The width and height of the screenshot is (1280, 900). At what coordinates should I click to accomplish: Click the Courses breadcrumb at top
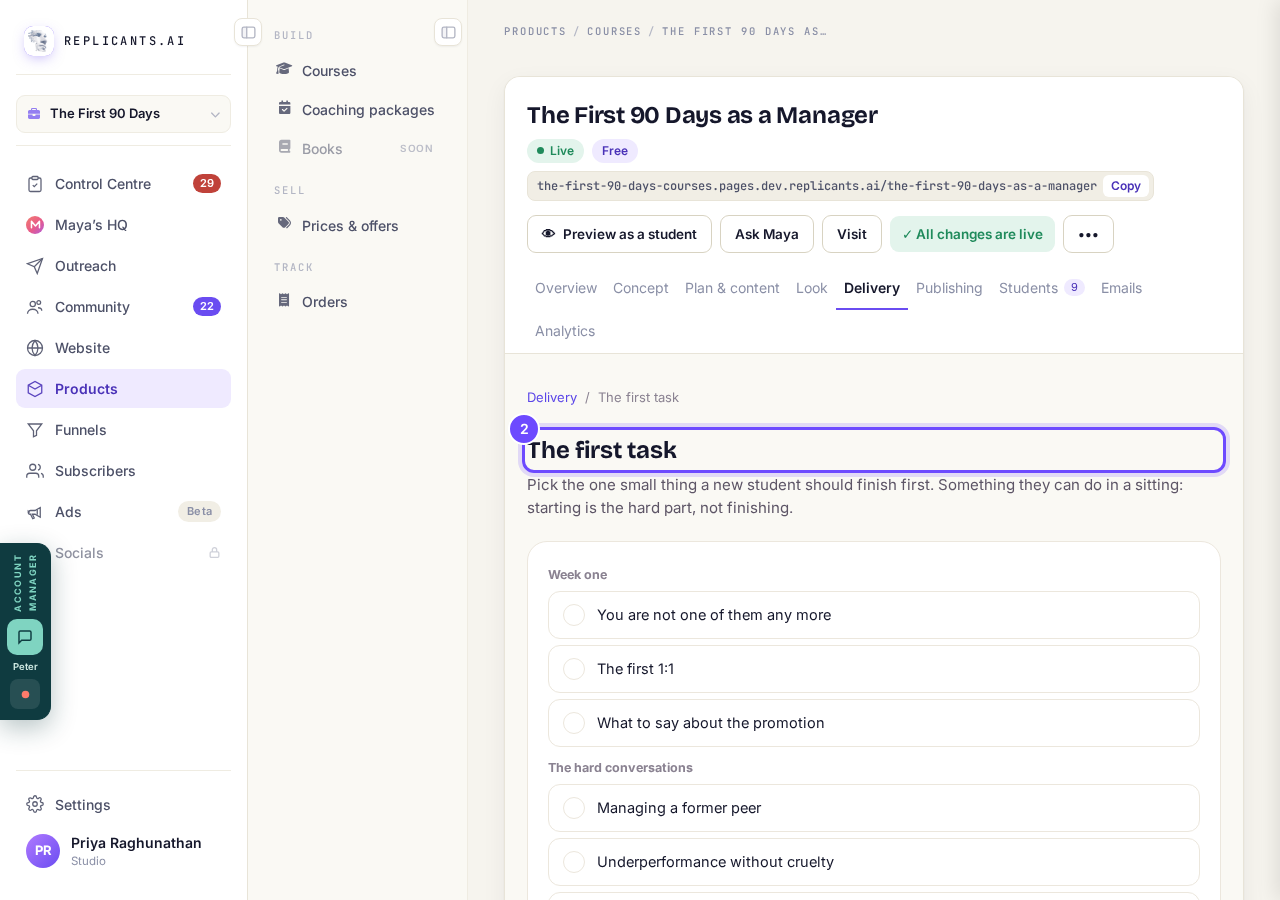614,32
